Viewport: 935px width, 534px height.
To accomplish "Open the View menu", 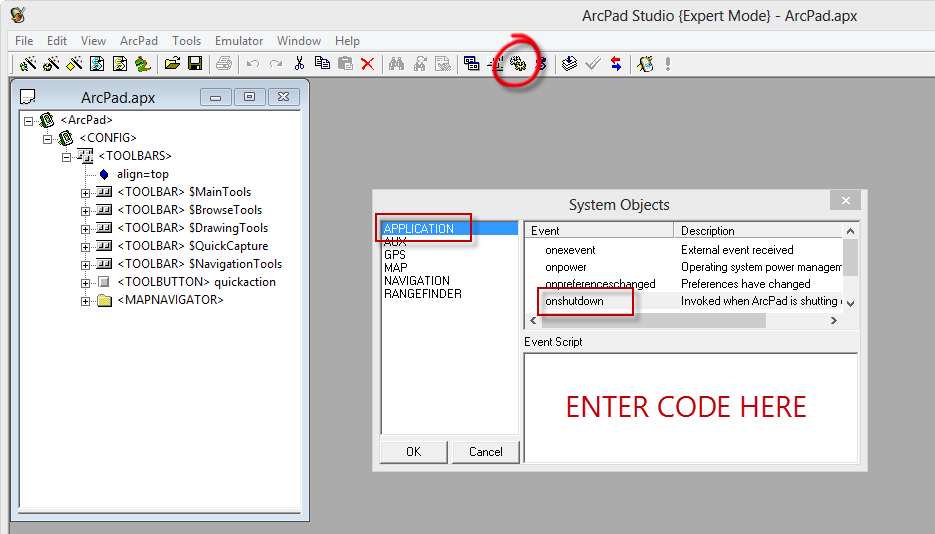I will (x=93, y=41).
